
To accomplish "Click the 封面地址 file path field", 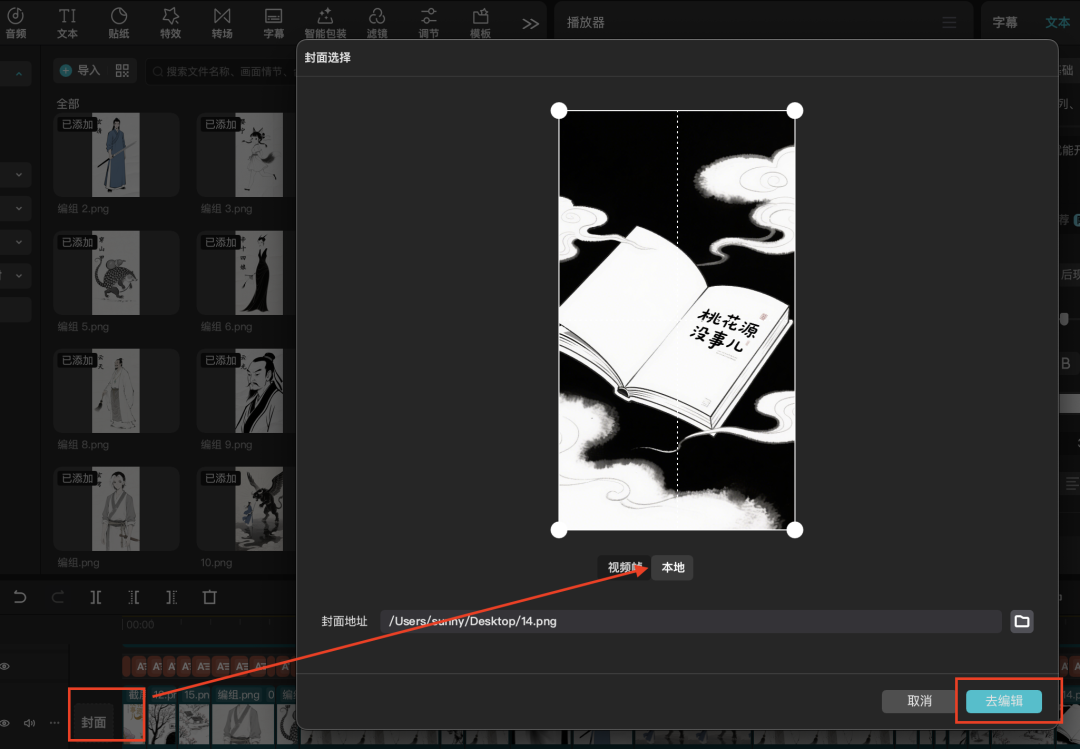I will pos(690,621).
